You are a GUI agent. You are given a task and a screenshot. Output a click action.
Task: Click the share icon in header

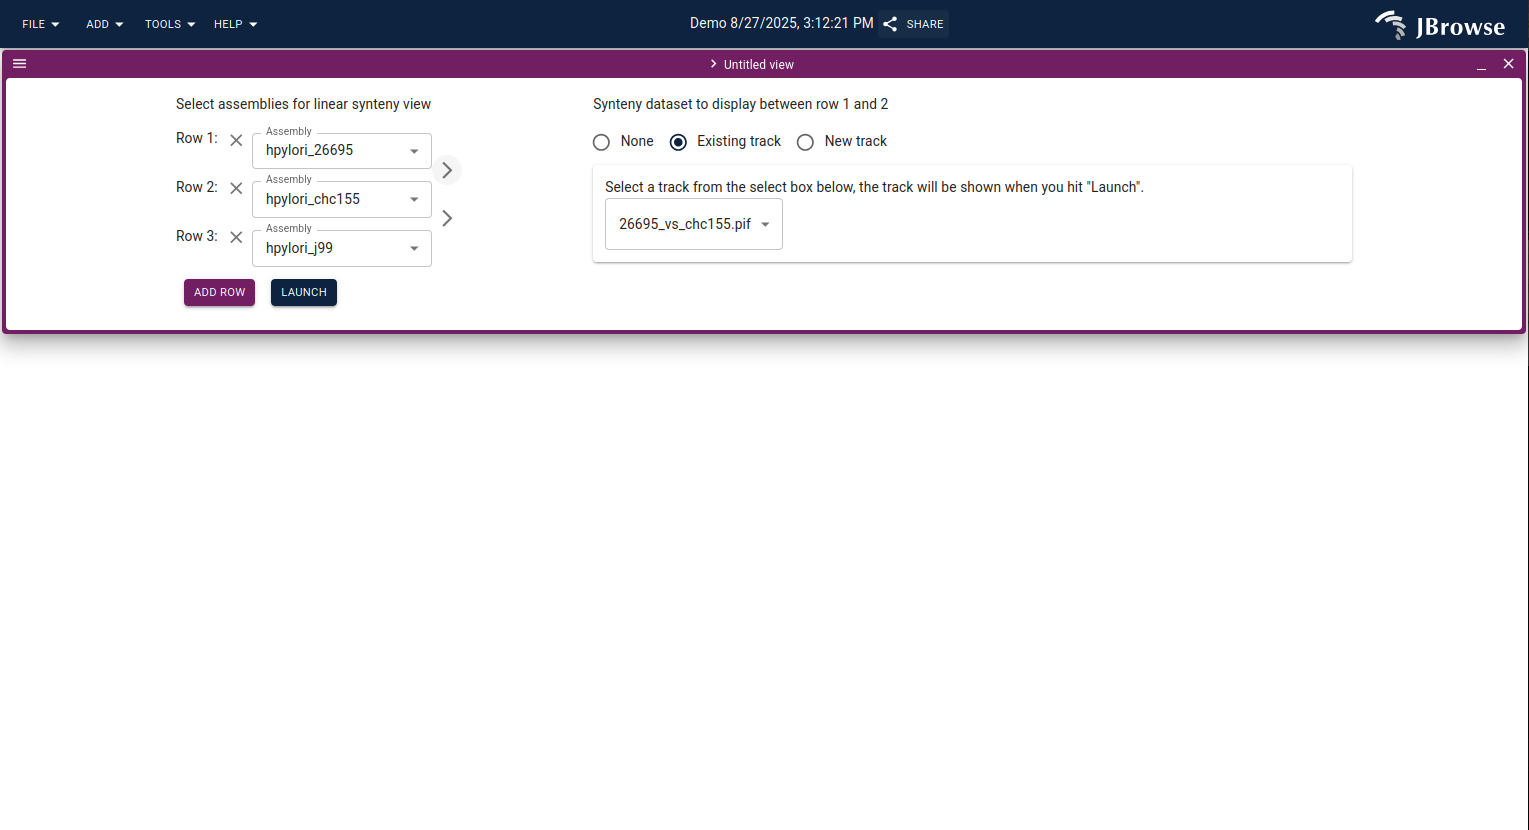(890, 24)
